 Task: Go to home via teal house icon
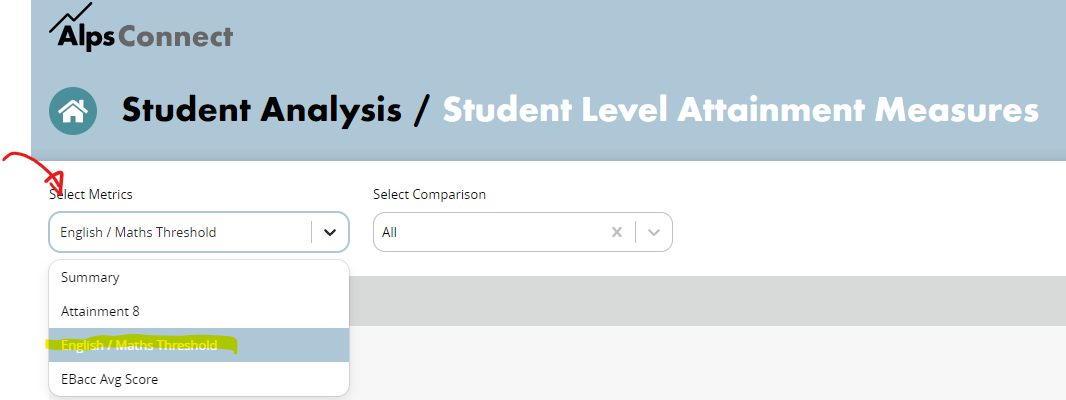[x=73, y=111]
